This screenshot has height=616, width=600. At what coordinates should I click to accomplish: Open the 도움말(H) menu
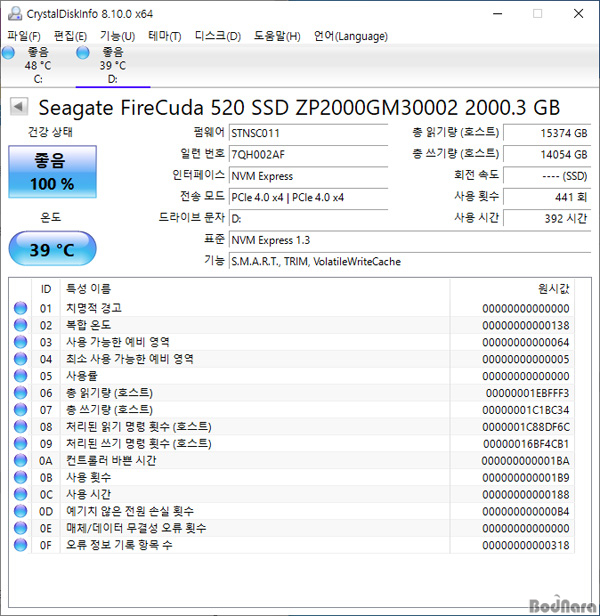coord(277,36)
